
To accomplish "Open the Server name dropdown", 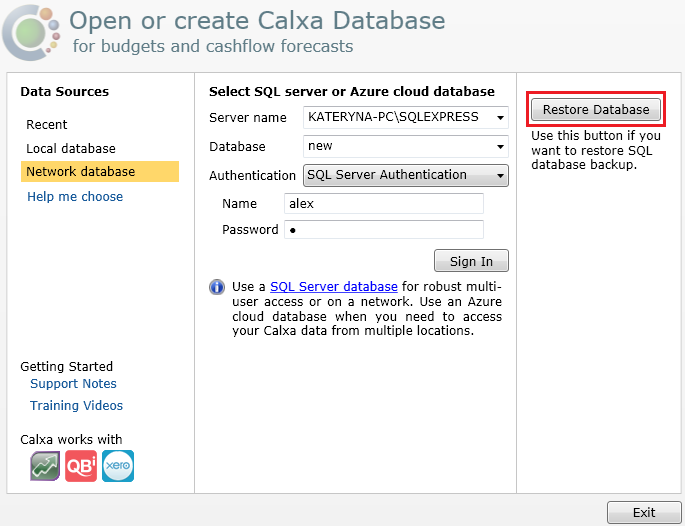I will point(500,117).
